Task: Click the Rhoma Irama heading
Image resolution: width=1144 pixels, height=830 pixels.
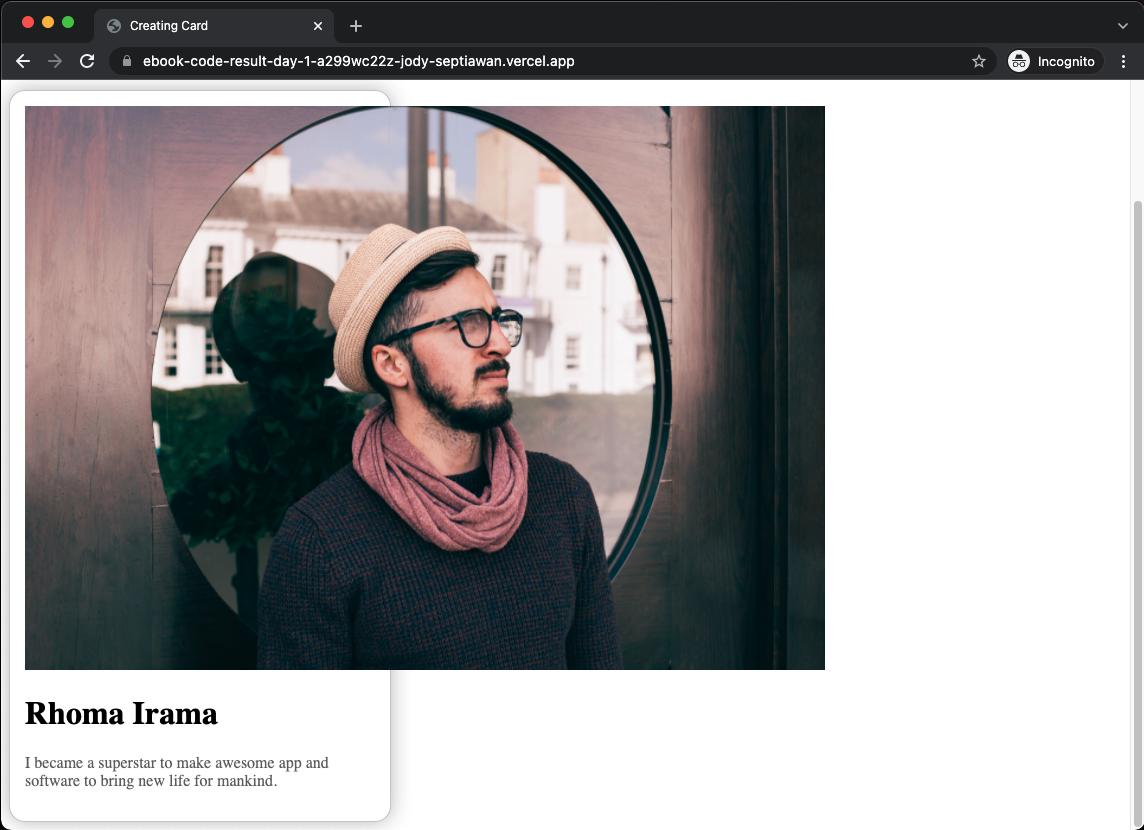Action: tap(121, 713)
